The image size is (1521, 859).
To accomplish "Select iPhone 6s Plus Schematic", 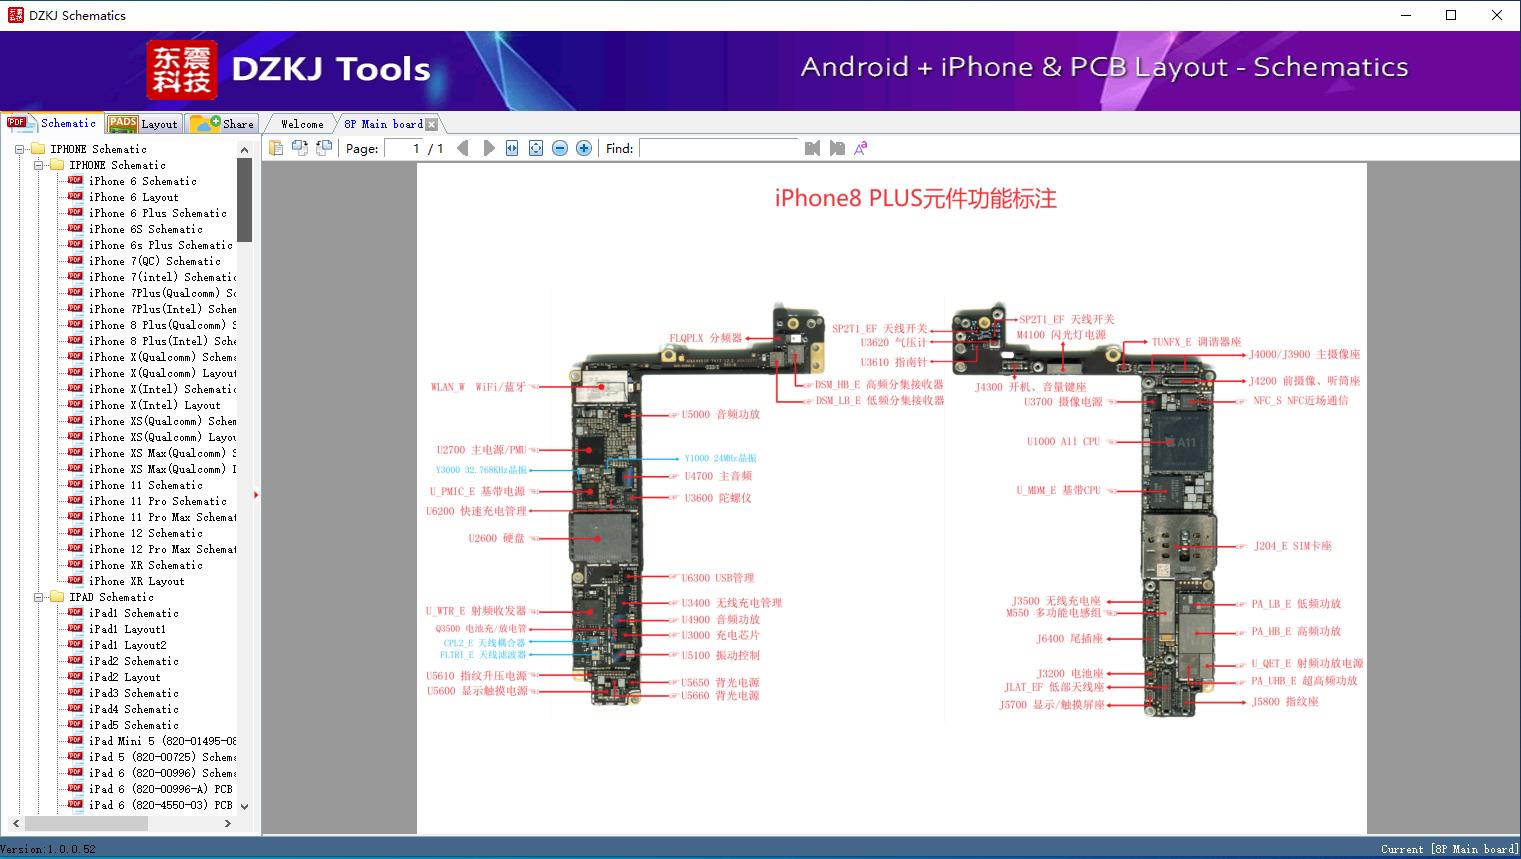I will tap(160, 245).
